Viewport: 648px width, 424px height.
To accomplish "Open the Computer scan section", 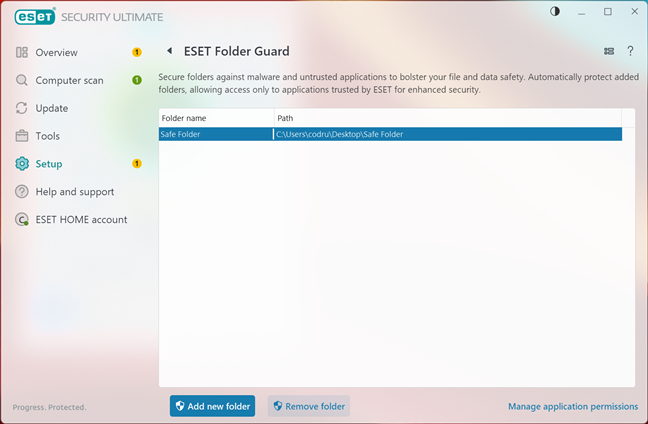I will click(x=69, y=80).
